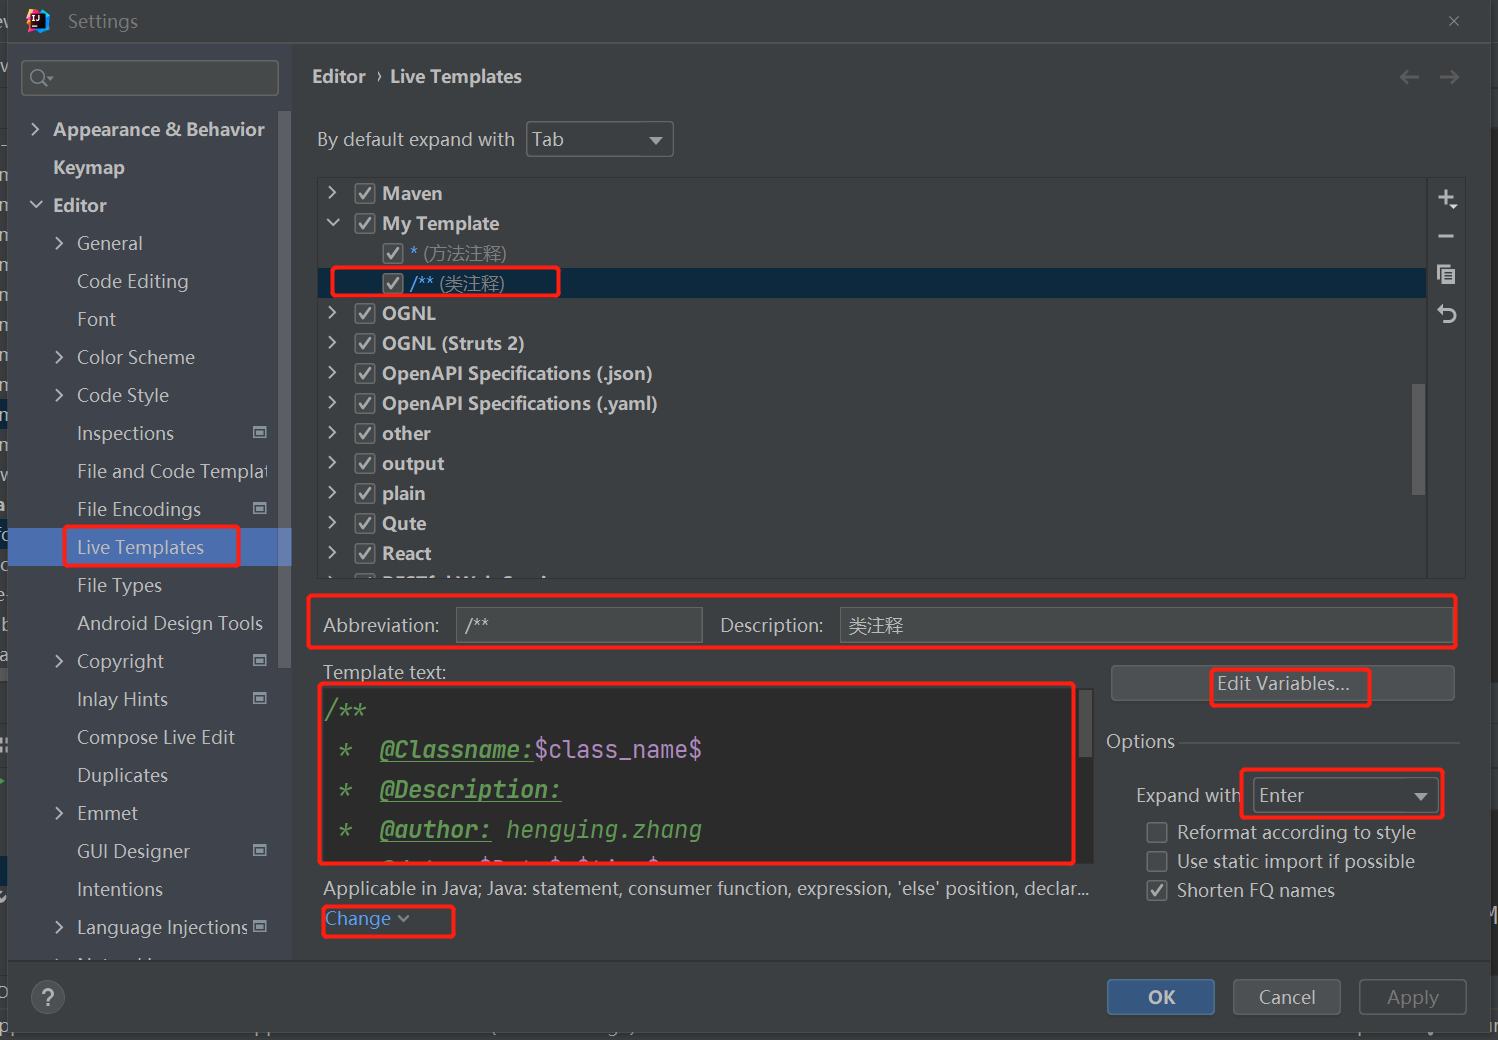The image size is (1498, 1040).
Task: Click the Inspections project-level settings icon
Action: (x=260, y=433)
